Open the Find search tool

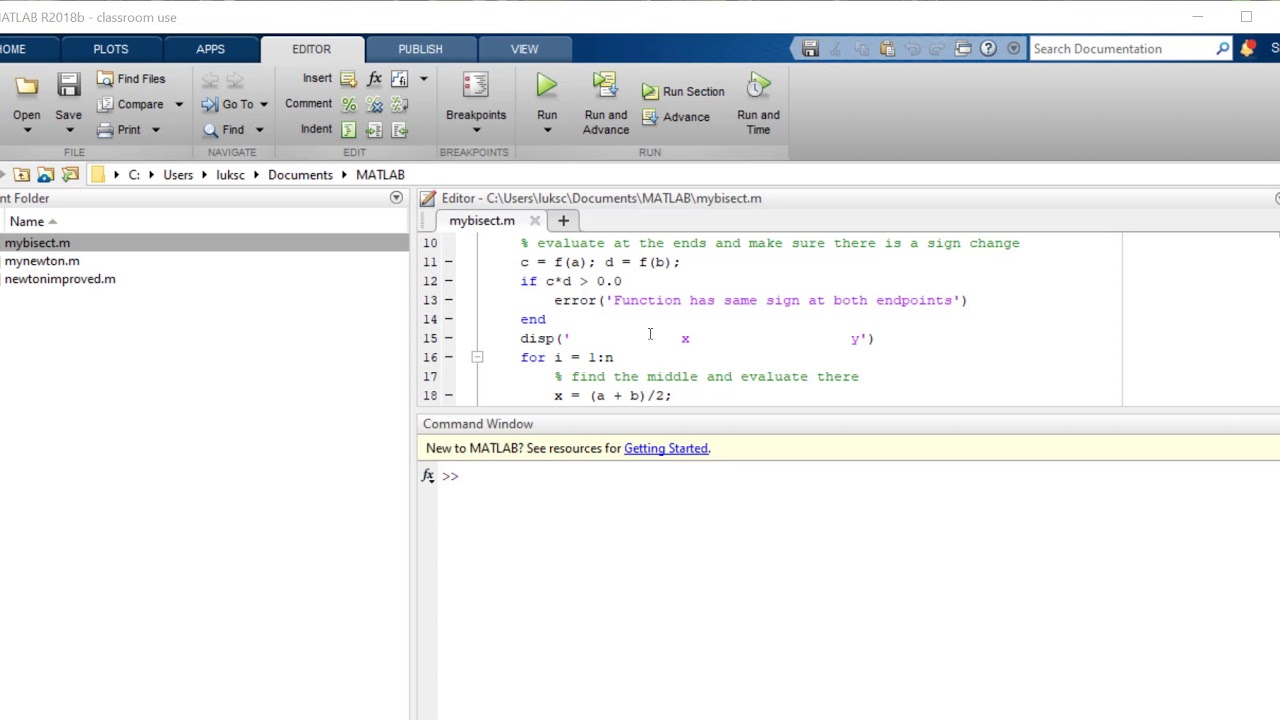[223, 130]
